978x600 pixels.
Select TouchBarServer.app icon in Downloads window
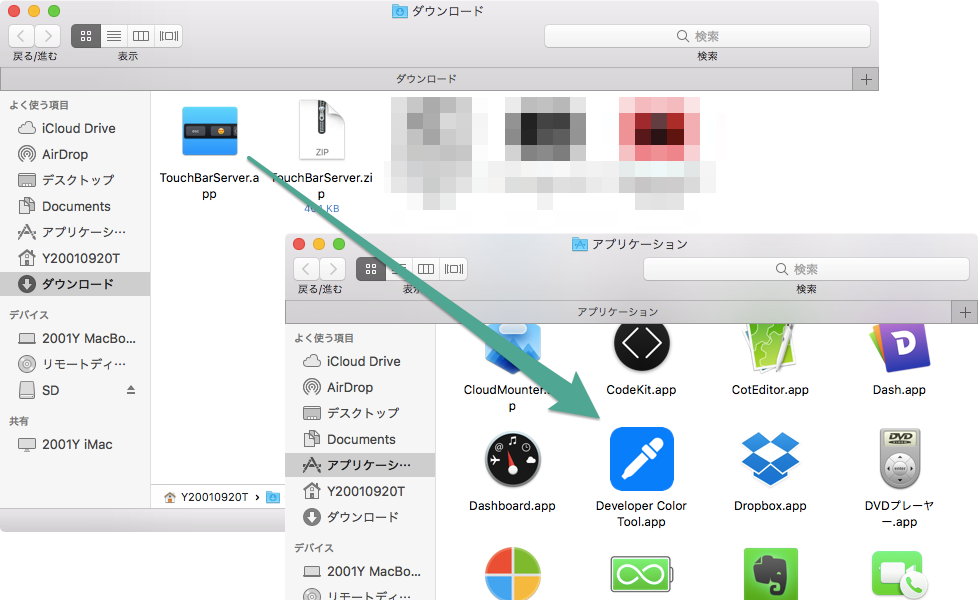coord(210,131)
